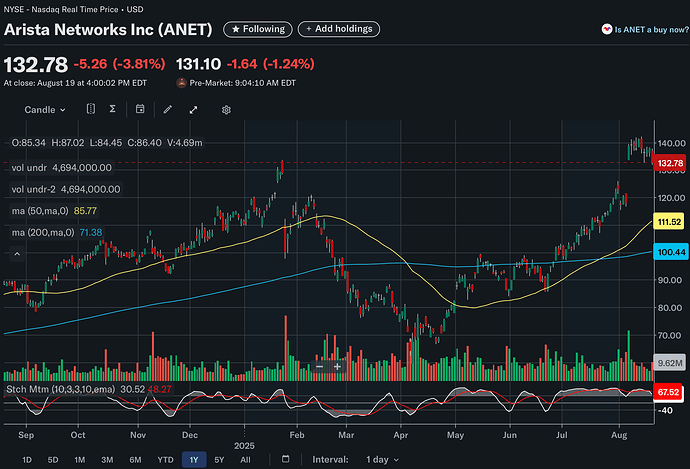Image resolution: width=690 pixels, height=469 pixels.
Task: Select the 5Y range tab
Action: pyautogui.click(x=219, y=460)
